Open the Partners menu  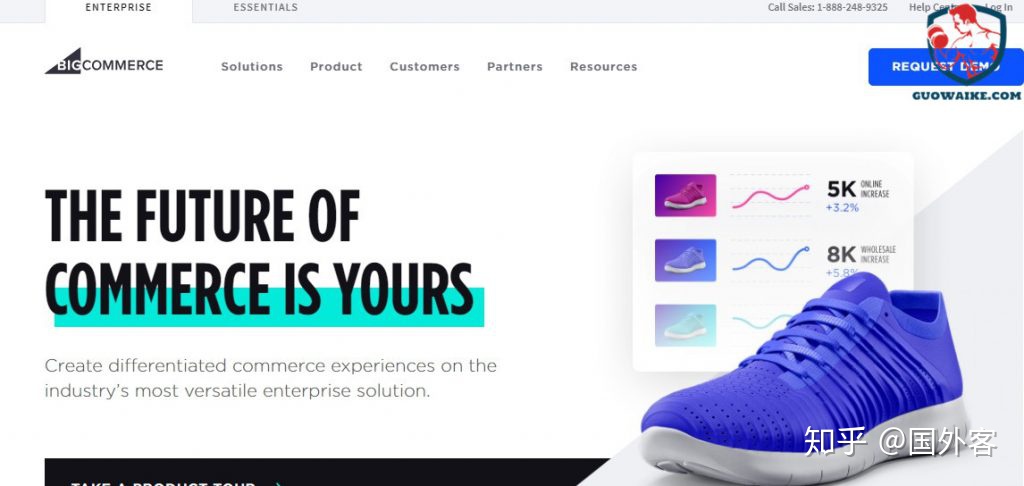(x=515, y=67)
